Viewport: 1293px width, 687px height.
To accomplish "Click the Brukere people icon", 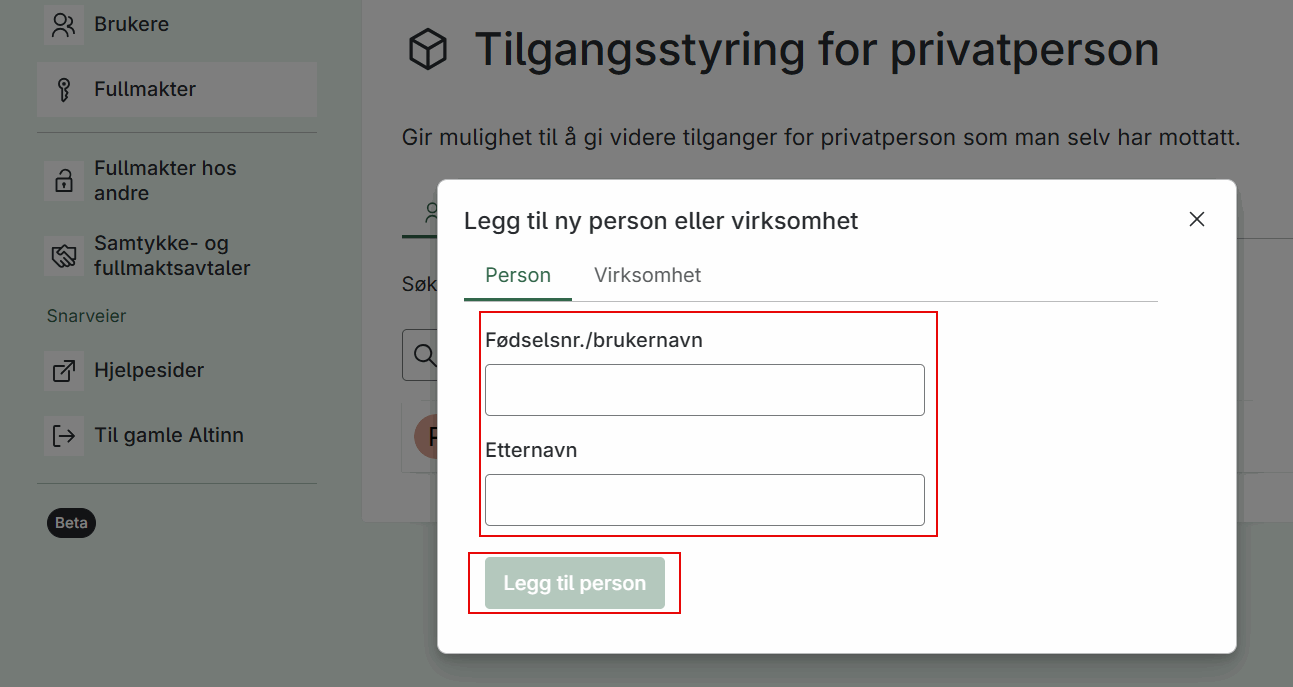I will pos(64,25).
